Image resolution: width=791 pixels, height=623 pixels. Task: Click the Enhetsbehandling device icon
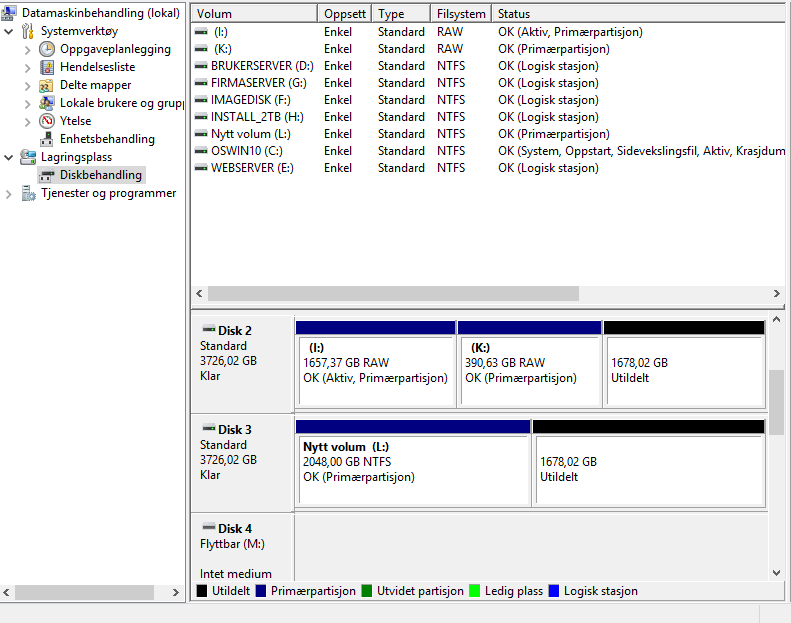(47, 139)
